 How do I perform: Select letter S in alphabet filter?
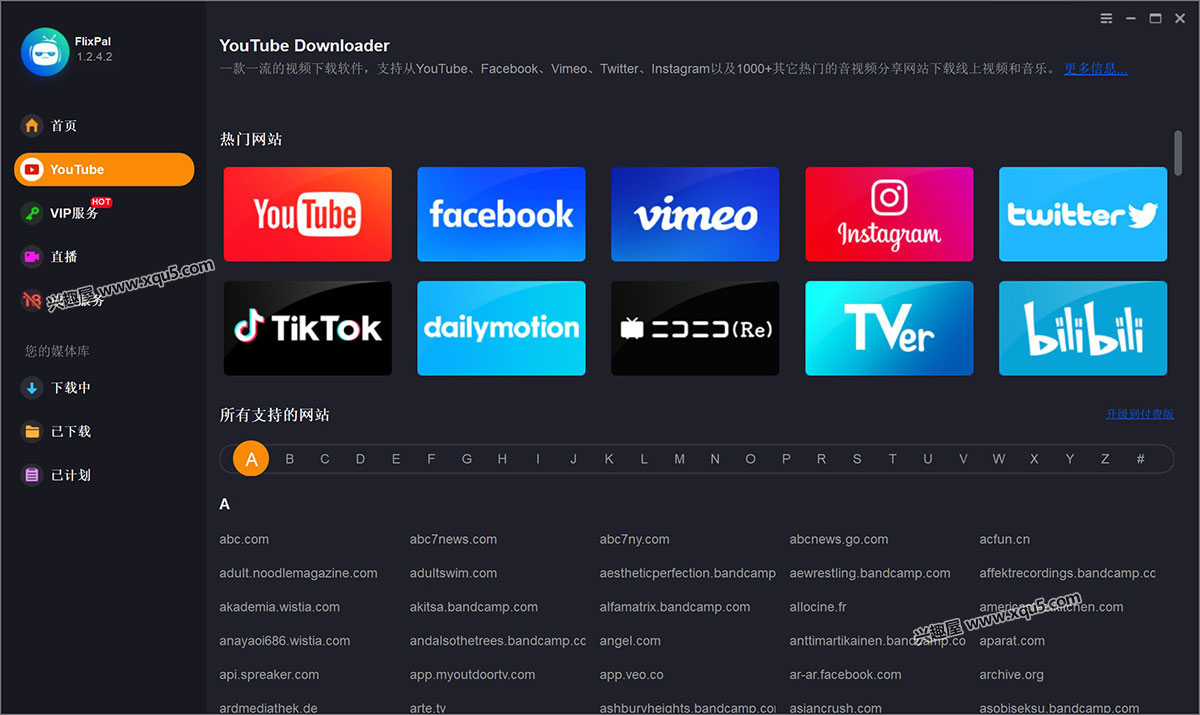(x=857, y=459)
